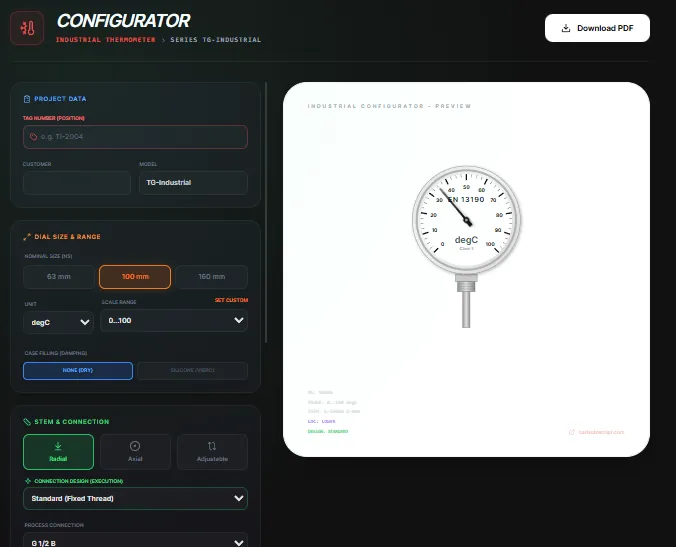Click the EN 13190 text on dial

(x=466, y=200)
